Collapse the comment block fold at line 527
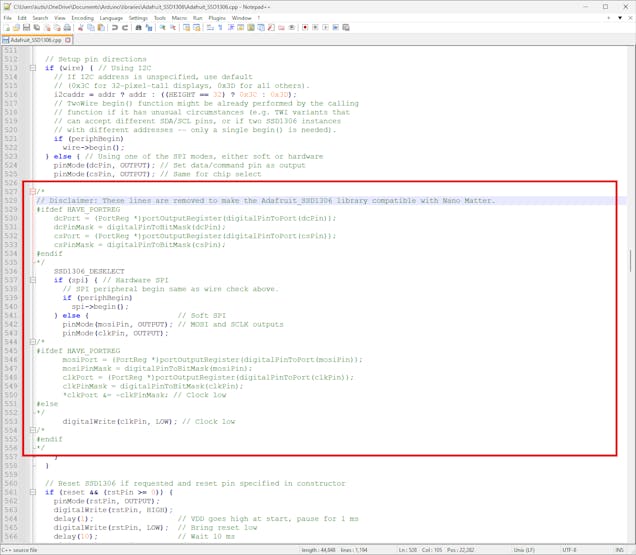636x555 pixels. click(33, 191)
